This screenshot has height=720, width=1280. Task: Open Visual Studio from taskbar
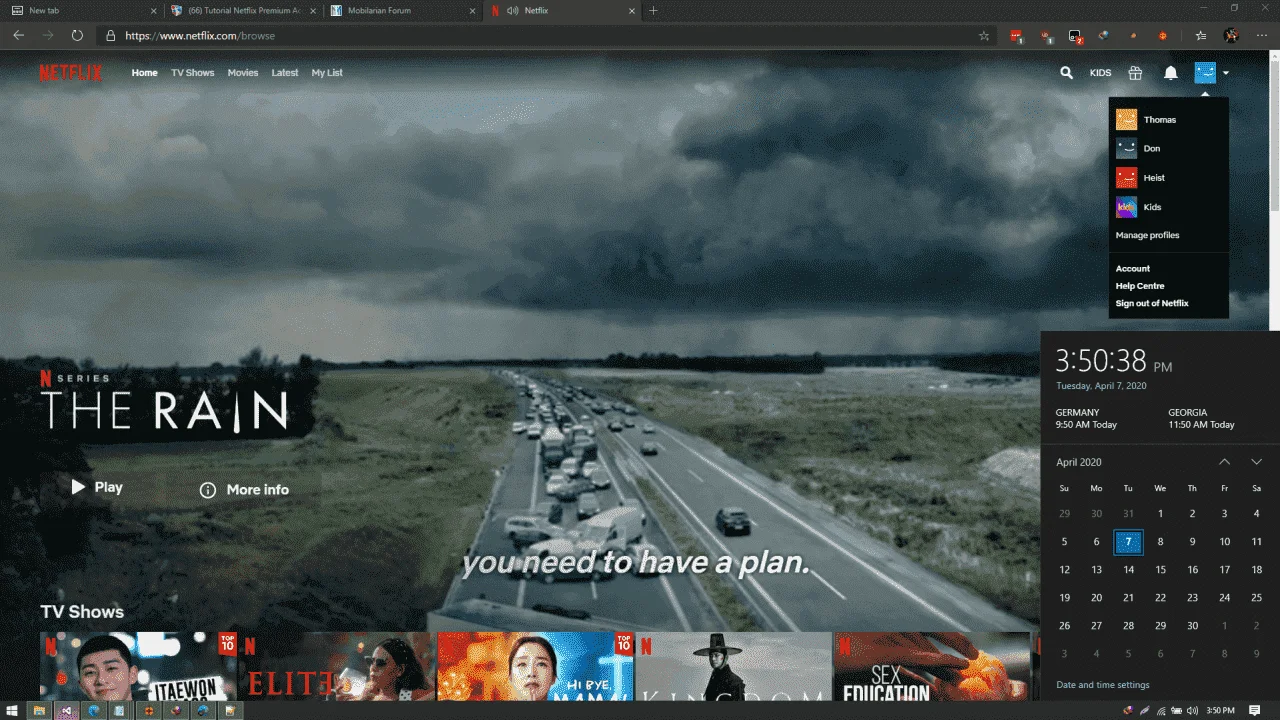click(67, 710)
